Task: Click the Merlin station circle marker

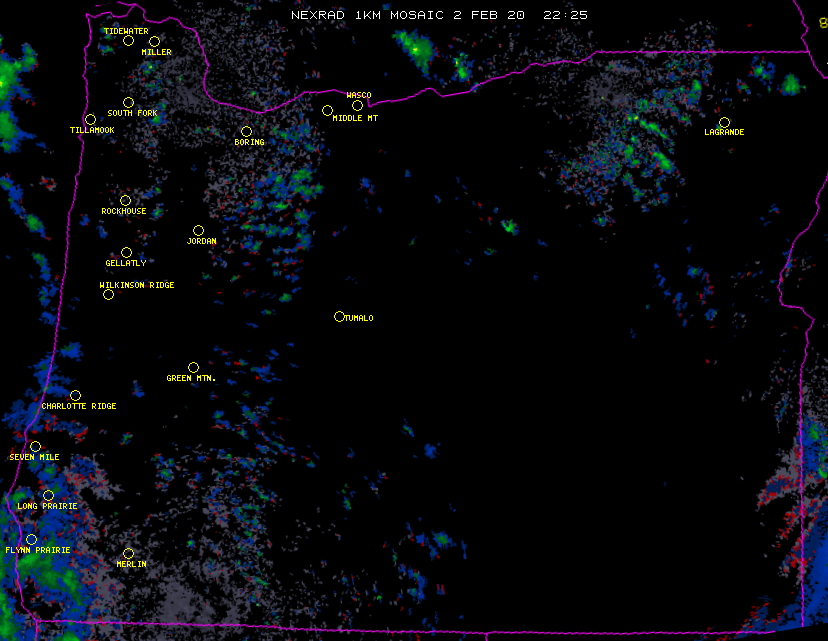Action: coord(128,554)
